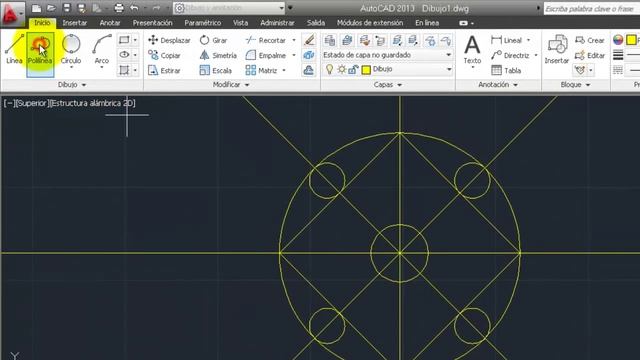The height and width of the screenshot is (360, 640).
Task: Open the AutoCAD application menu button
Action: click(12, 14)
